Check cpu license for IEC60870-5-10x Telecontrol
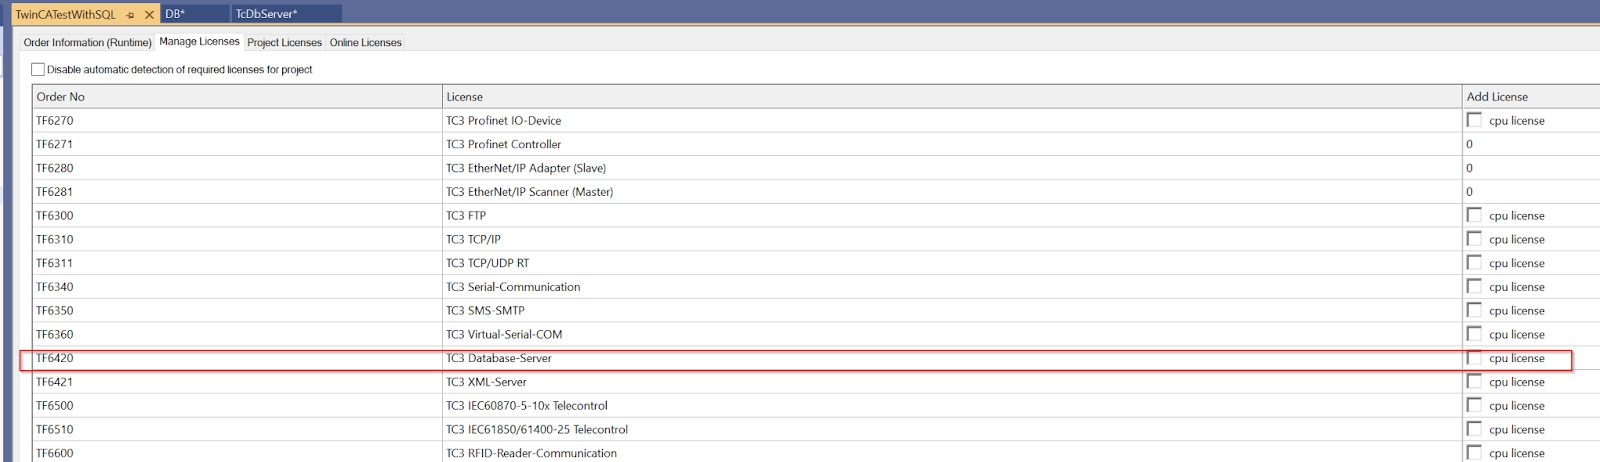Screen dimensions: 1600x462 1474,405
